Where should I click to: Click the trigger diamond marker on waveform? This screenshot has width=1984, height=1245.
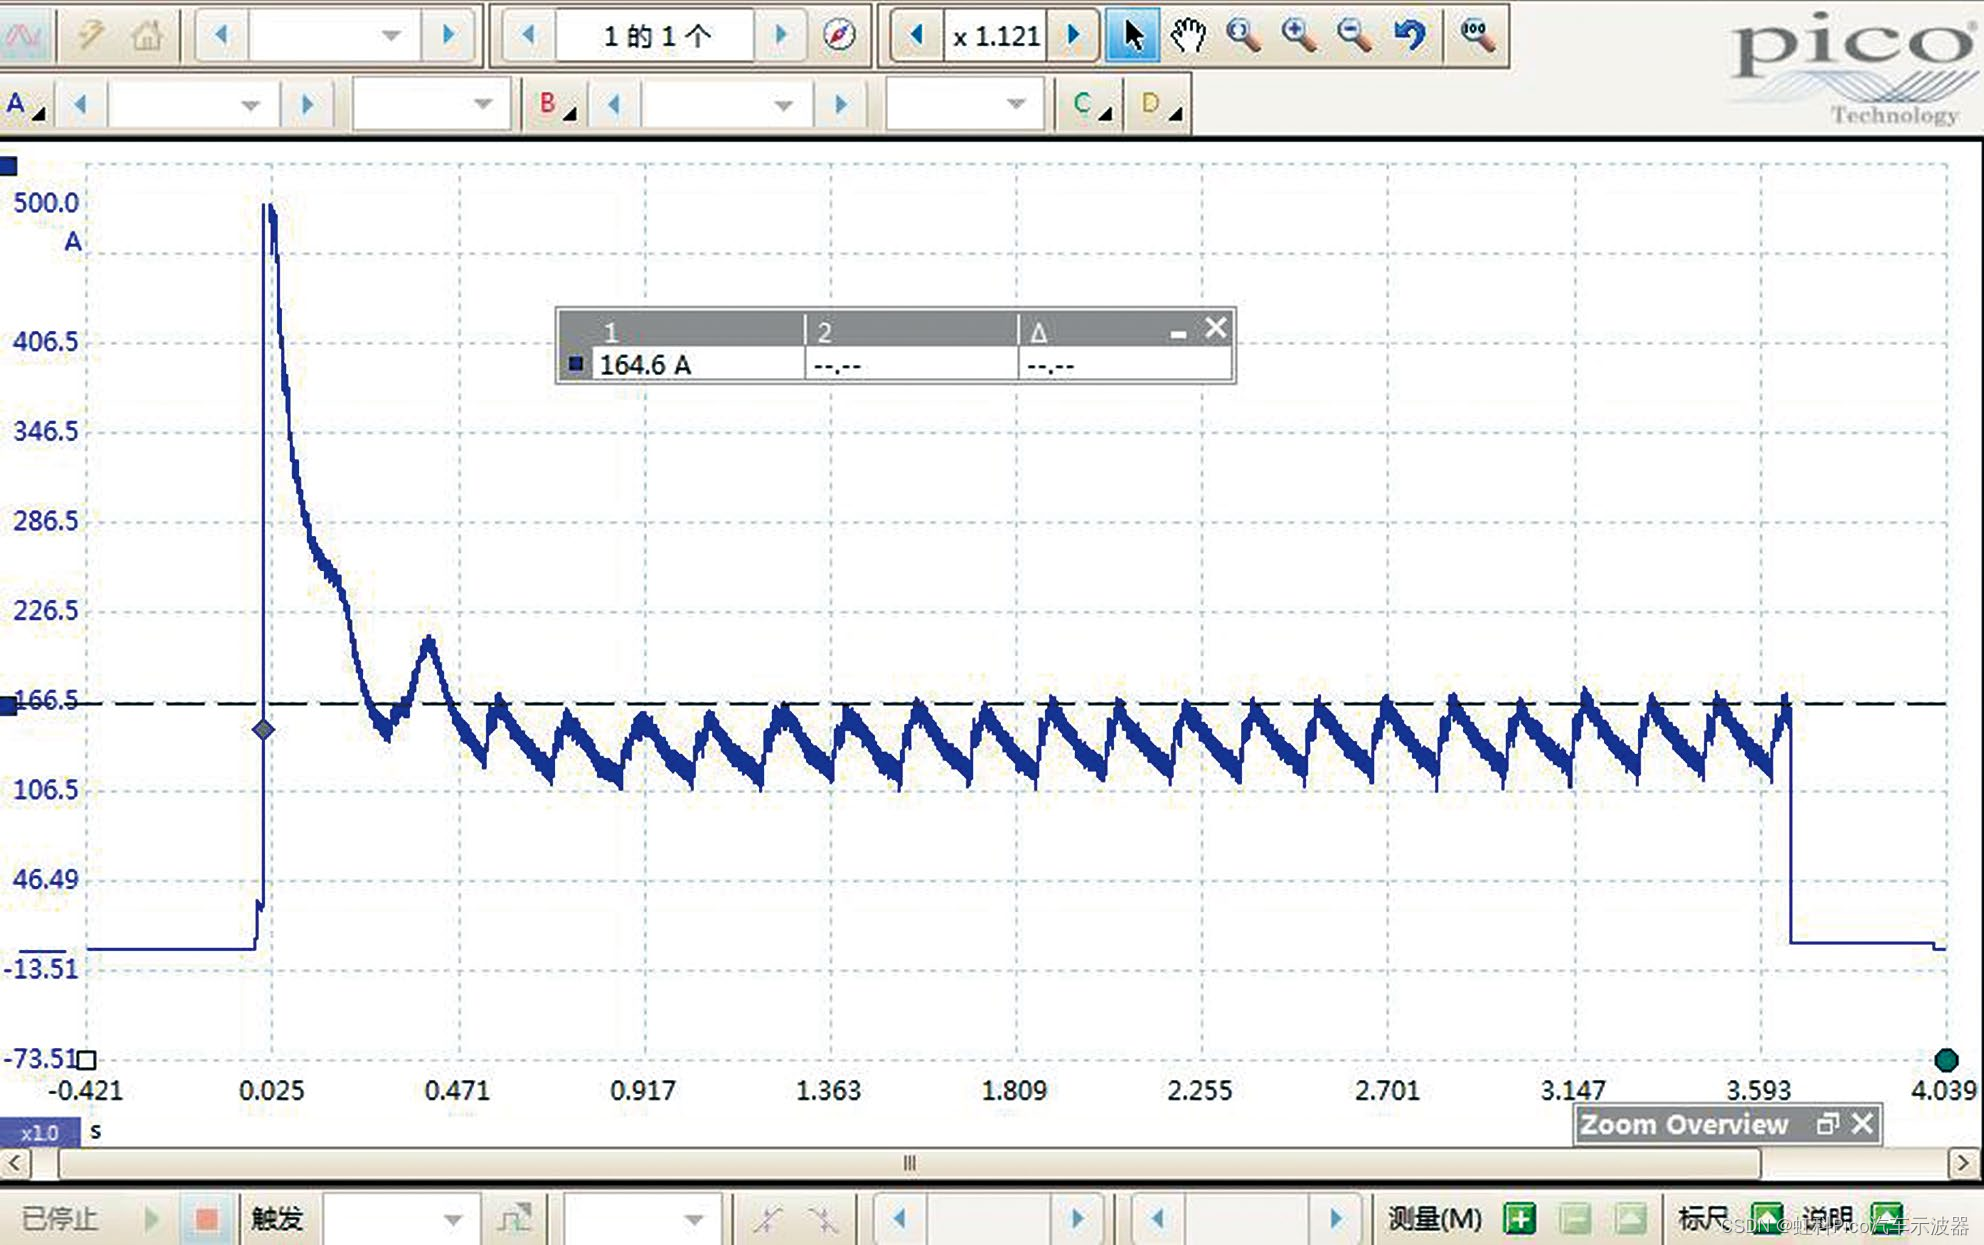click(263, 730)
